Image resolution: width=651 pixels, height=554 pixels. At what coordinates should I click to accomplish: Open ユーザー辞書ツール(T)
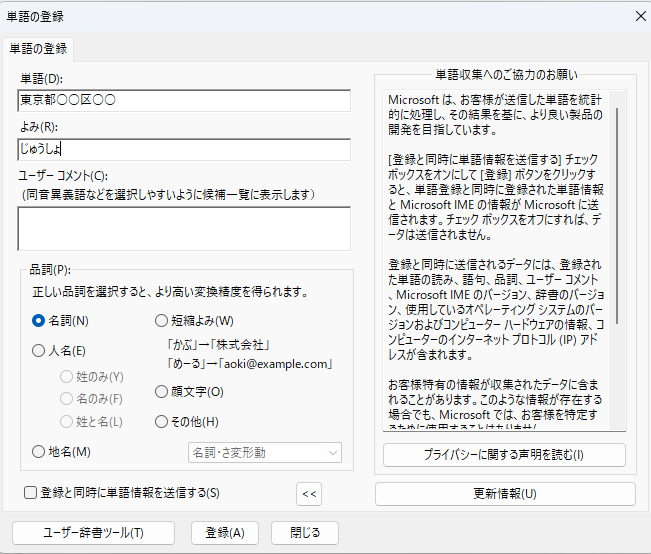tap(93, 532)
